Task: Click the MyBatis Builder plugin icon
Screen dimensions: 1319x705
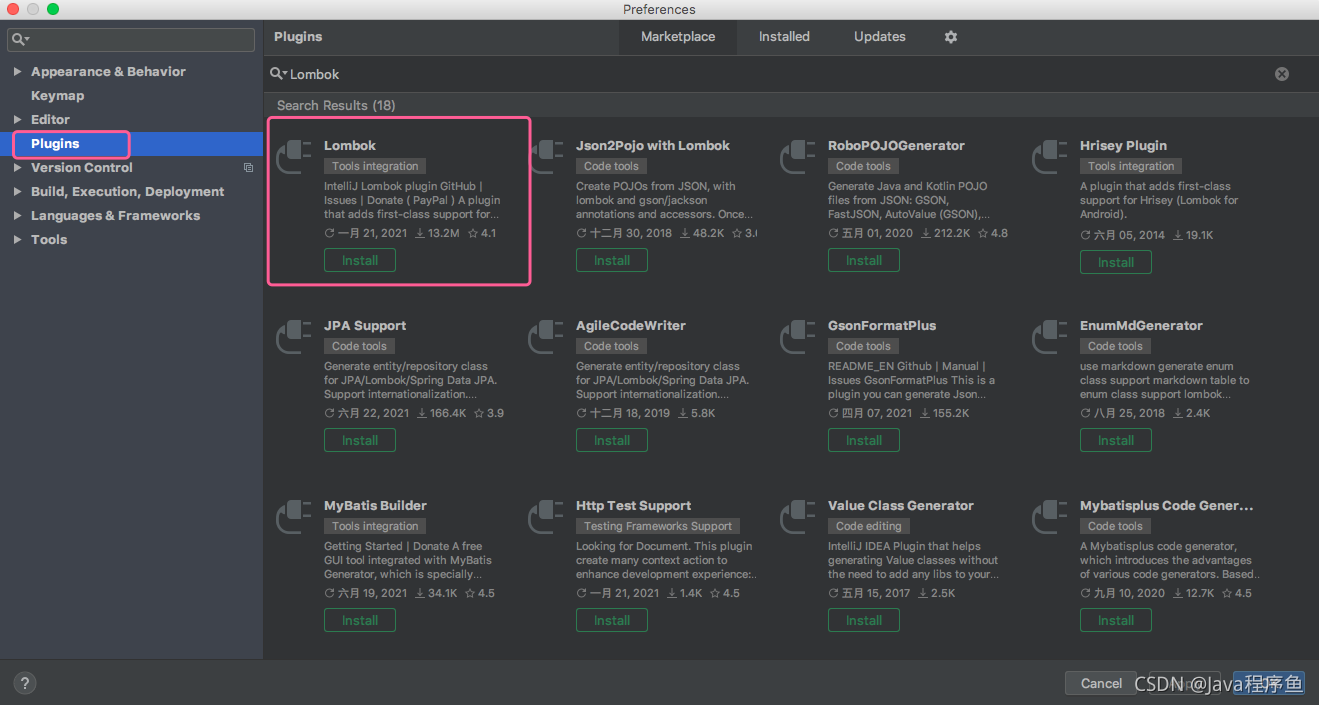Action: click(x=294, y=518)
